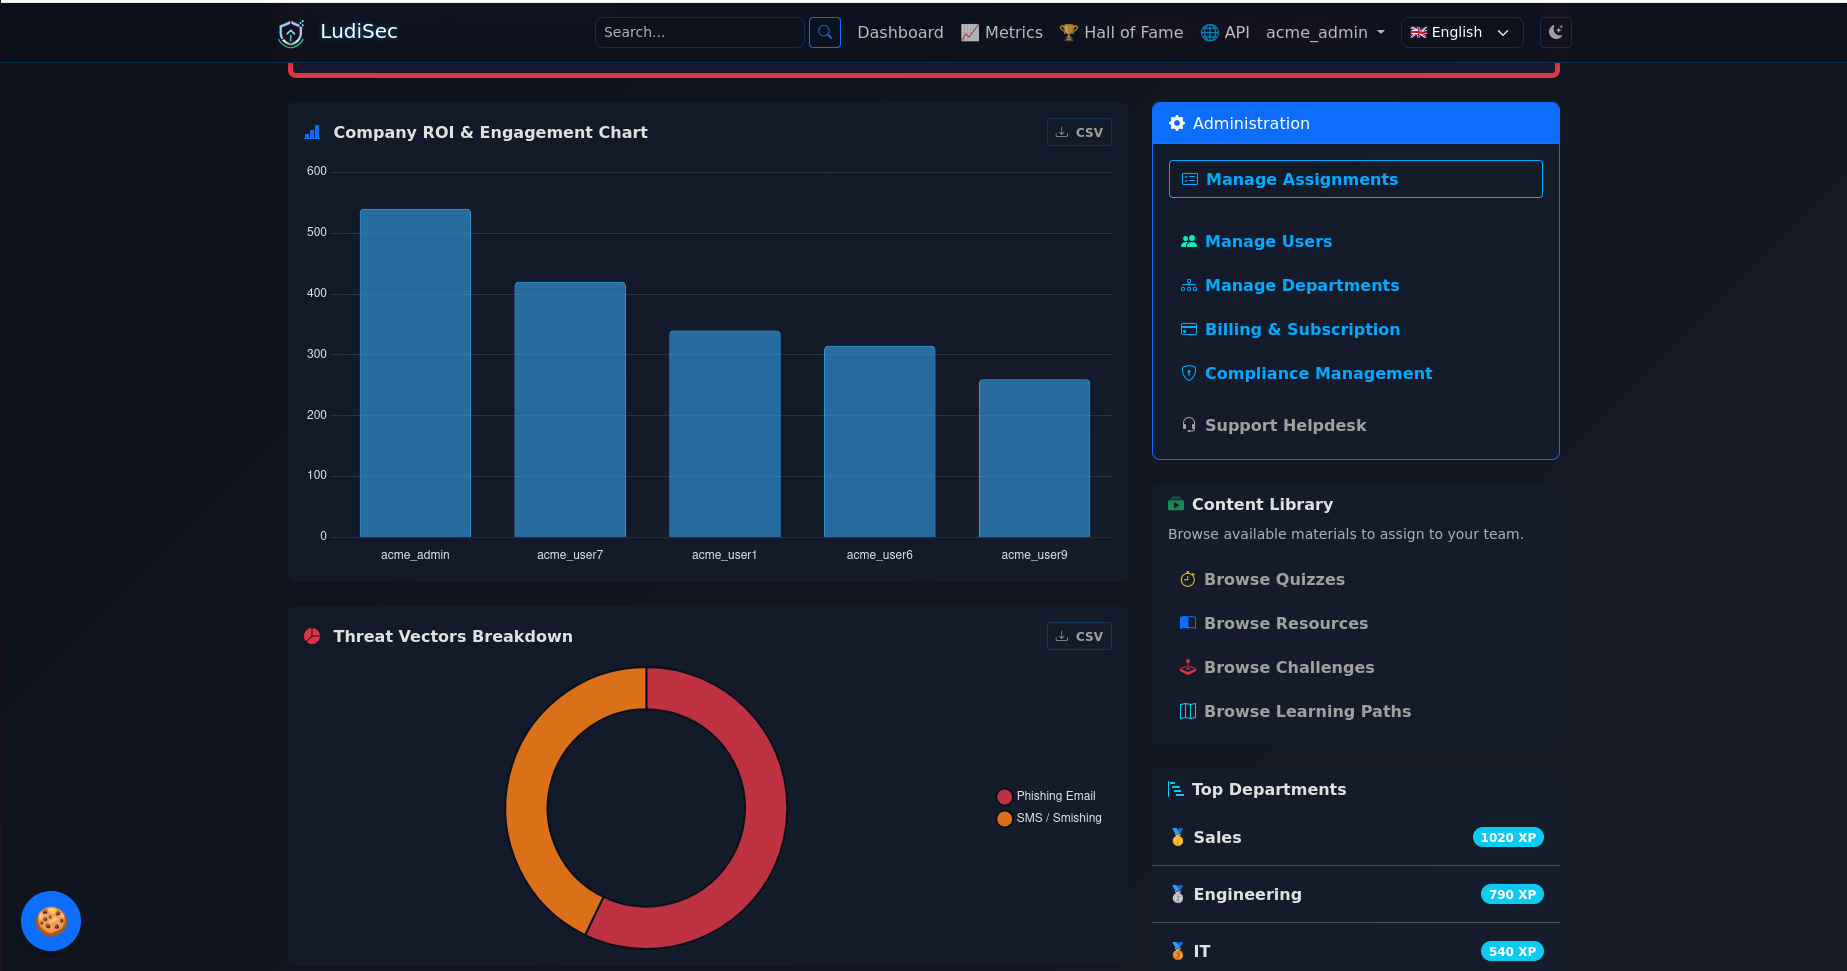The height and width of the screenshot is (971, 1847).
Task: Open Manage Assignments
Action: (x=1355, y=179)
